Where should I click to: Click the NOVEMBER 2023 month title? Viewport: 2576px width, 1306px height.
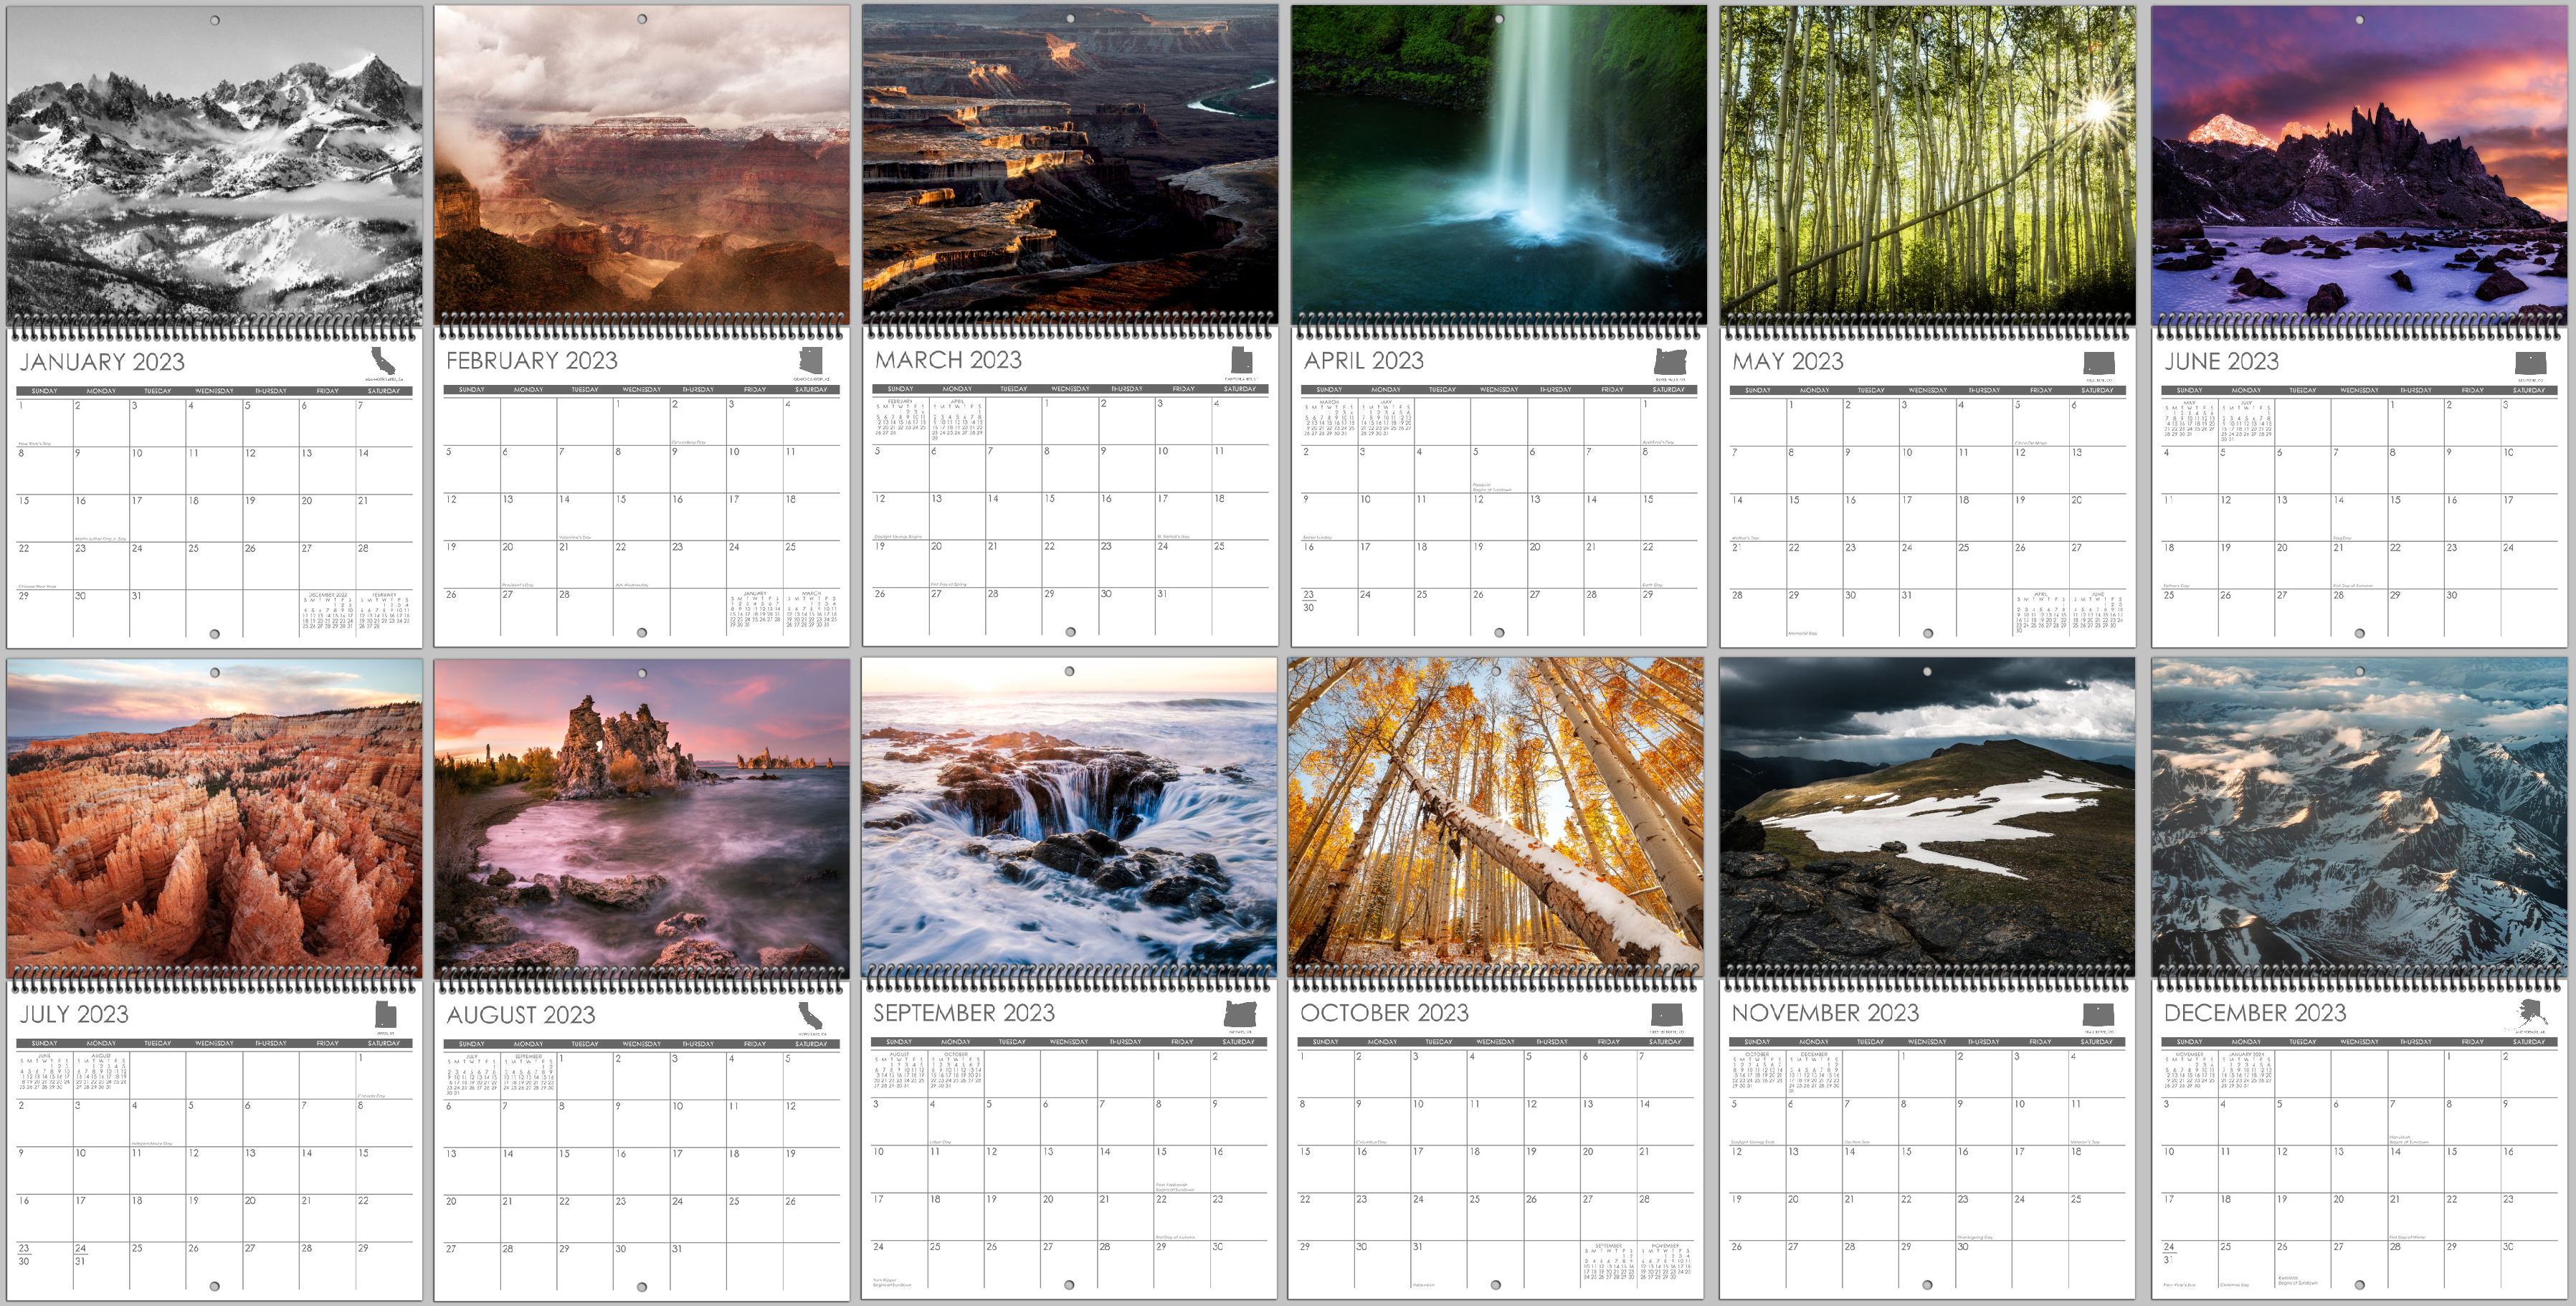pos(1825,1013)
